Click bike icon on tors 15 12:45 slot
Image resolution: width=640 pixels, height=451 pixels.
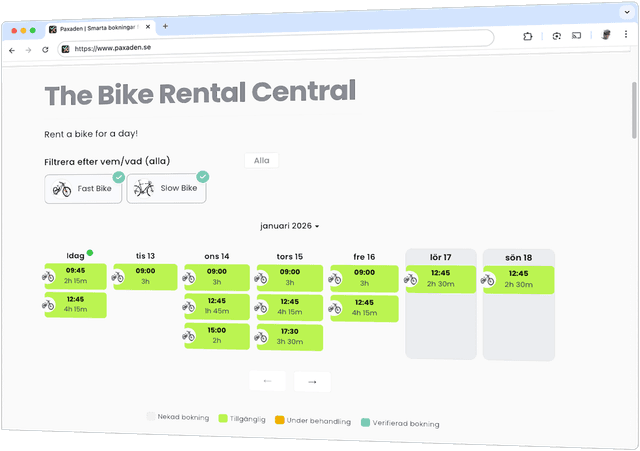(261, 307)
